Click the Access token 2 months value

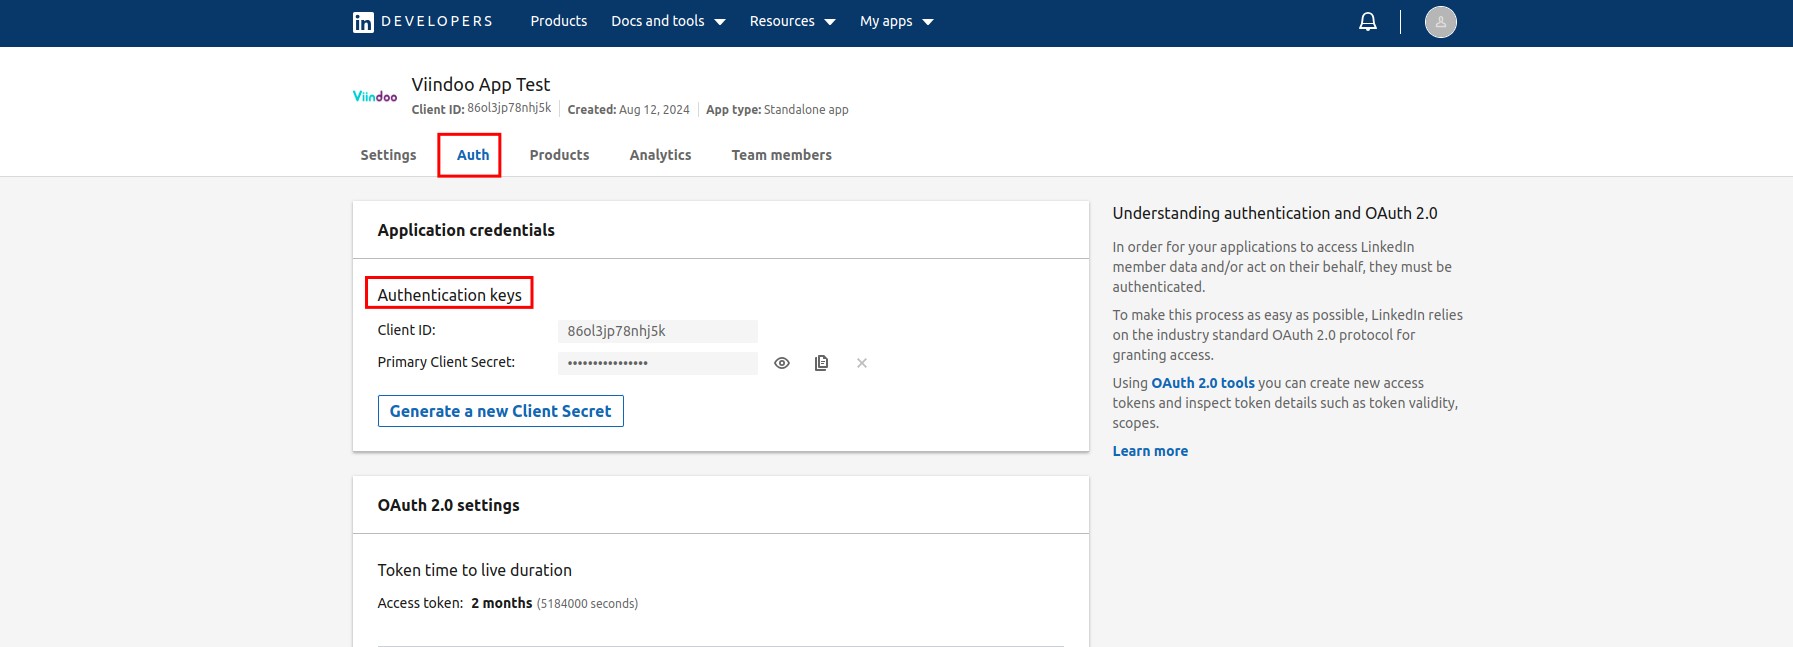[501, 603]
